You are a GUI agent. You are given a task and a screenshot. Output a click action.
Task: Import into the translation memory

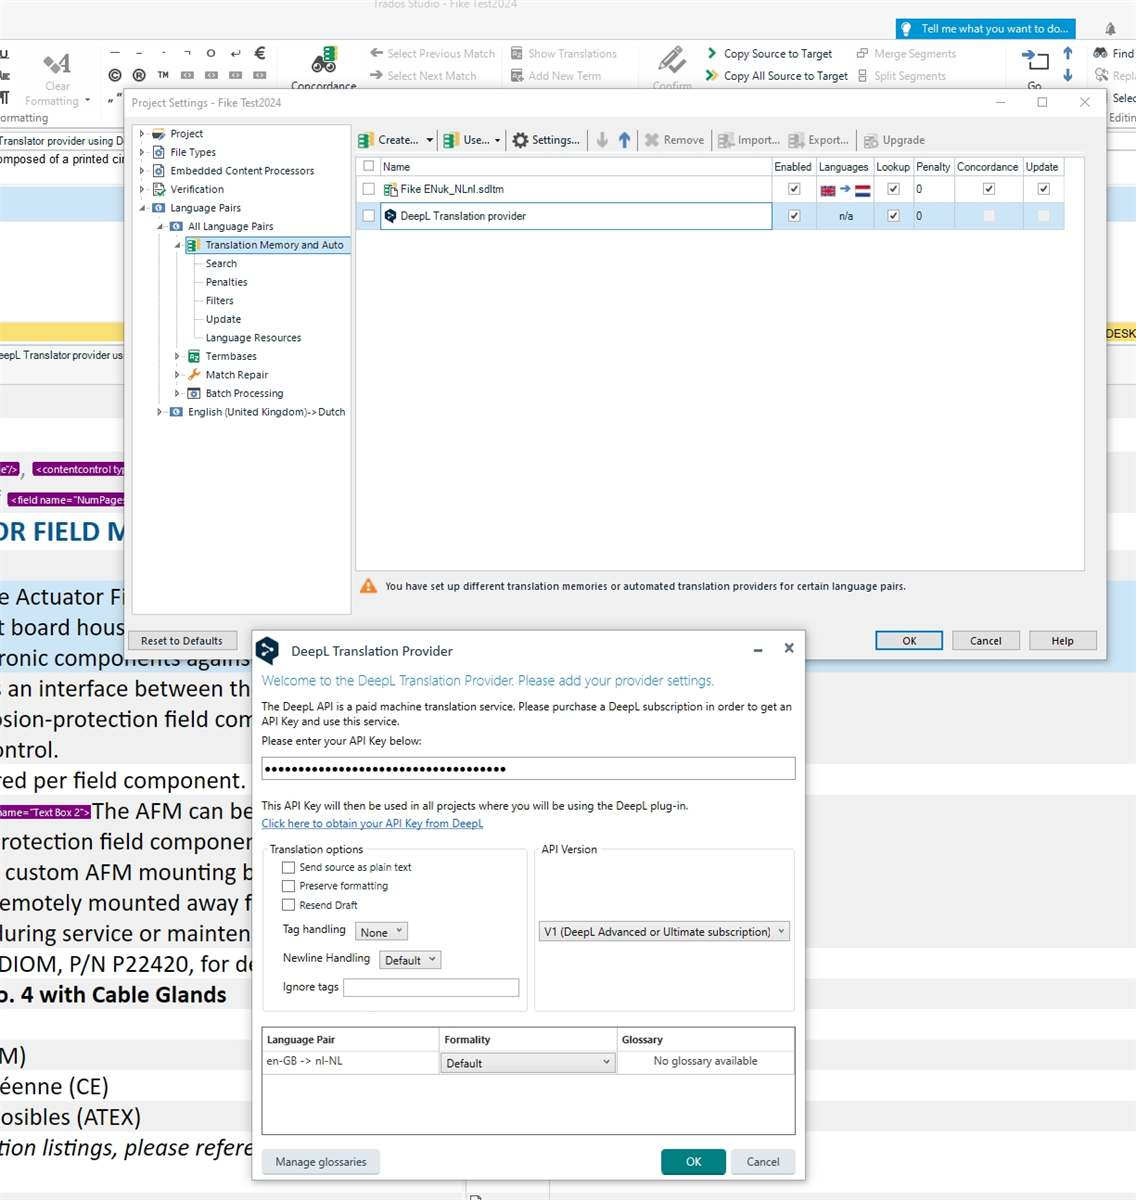748,140
